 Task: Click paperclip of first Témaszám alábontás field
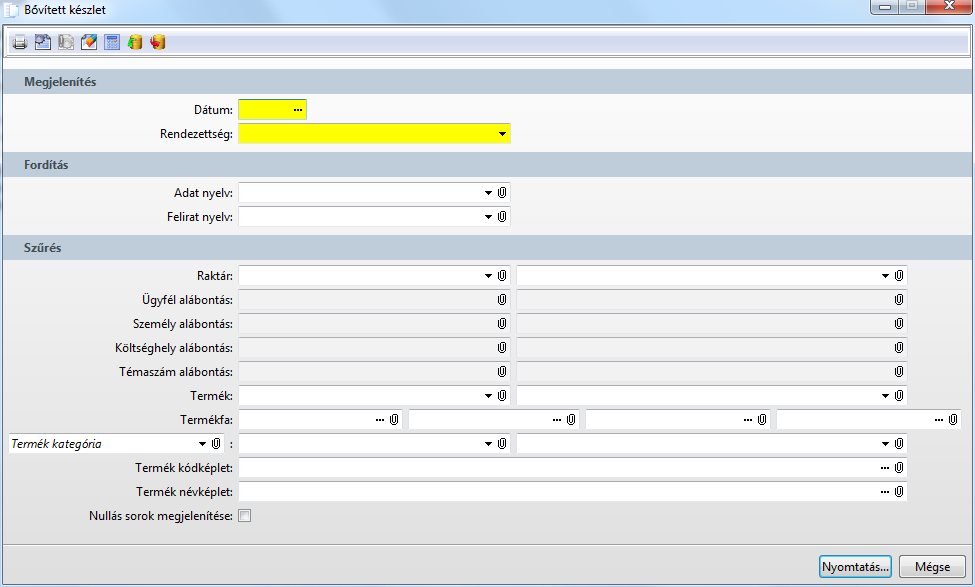click(502, 372)
